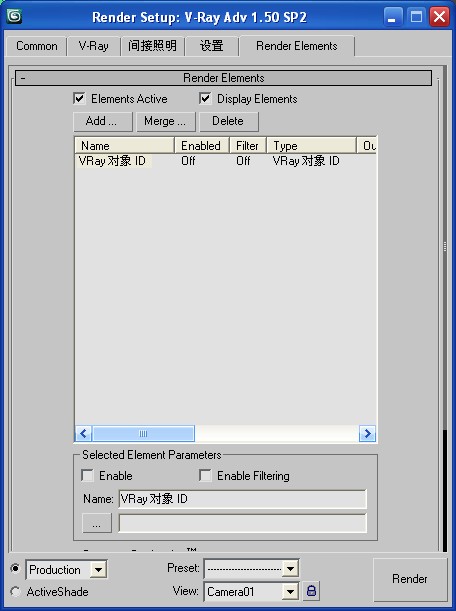Select the ActiveShade radio button

coord(15,592)
